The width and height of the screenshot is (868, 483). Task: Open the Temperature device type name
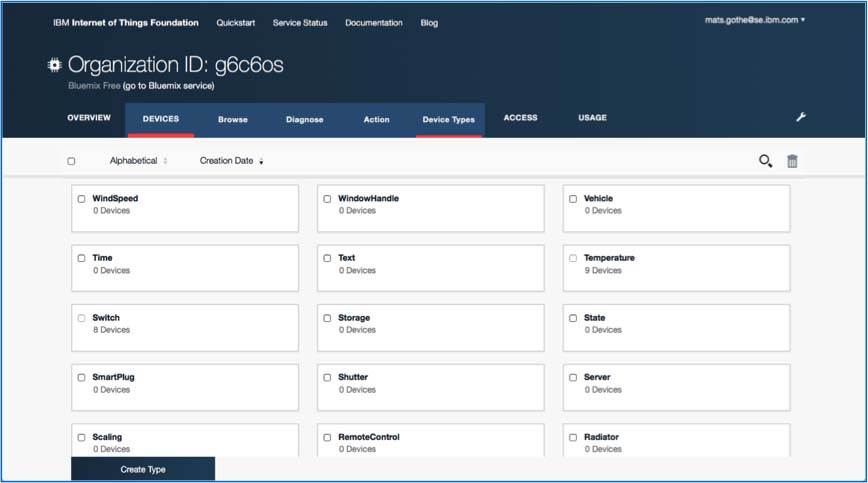(x=609, y=258)
